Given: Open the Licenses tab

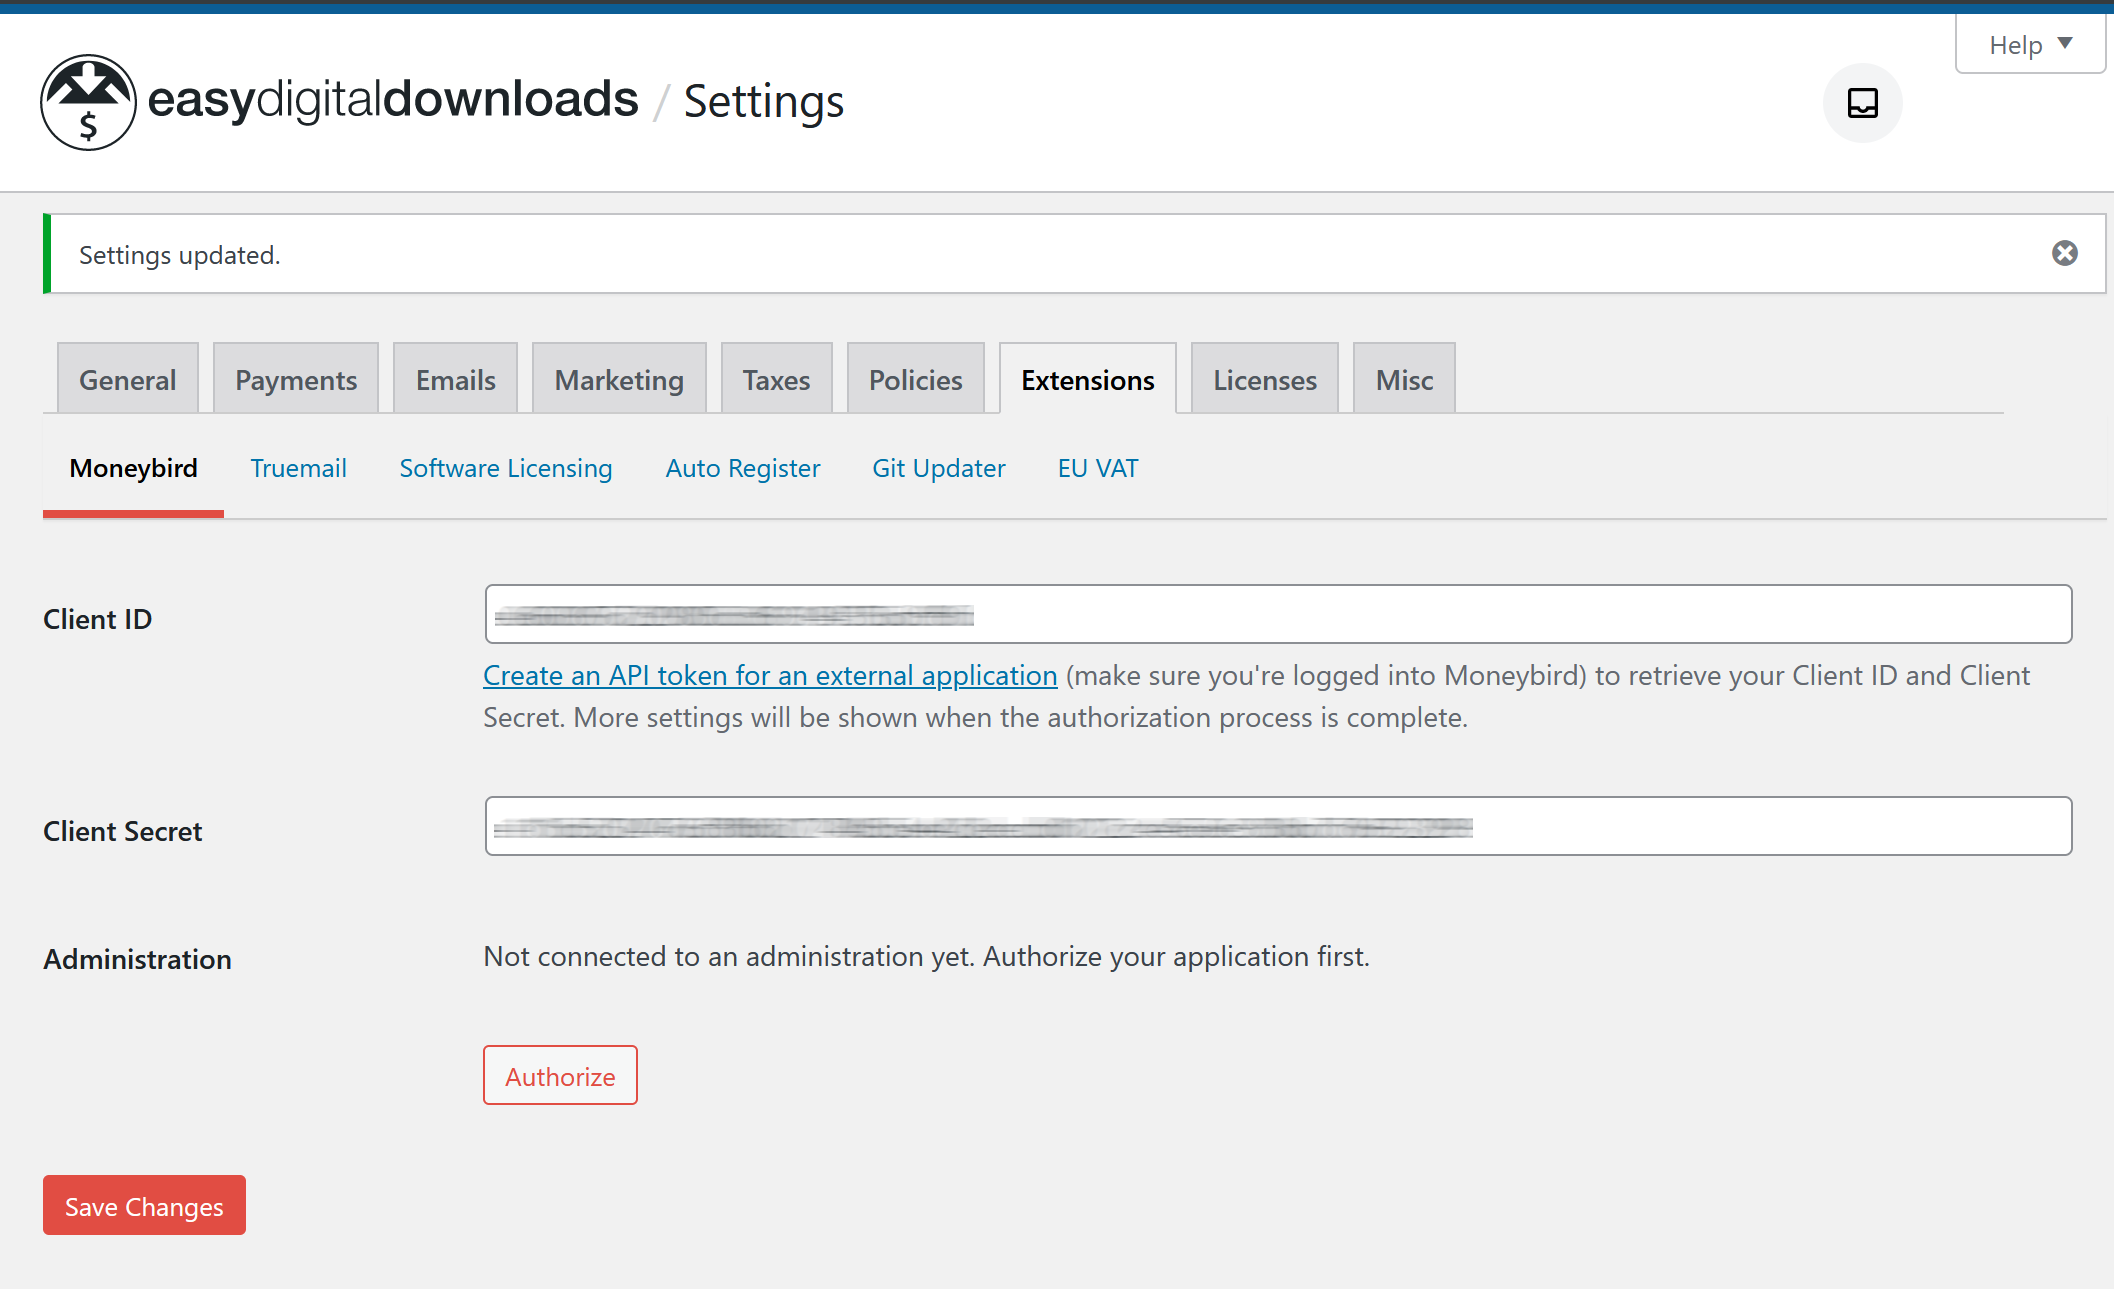Looking at the screenshot, I should click(x=1264, y=379).
